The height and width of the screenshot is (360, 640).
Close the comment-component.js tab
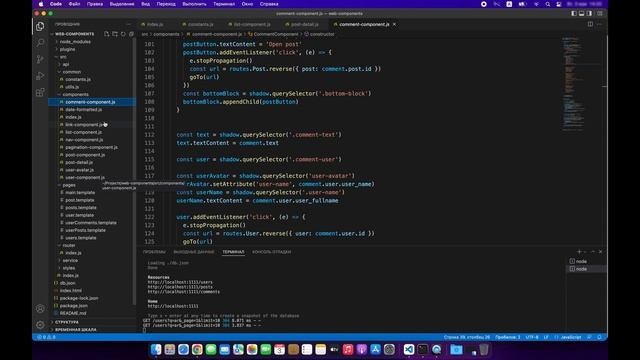click(394, 24)
